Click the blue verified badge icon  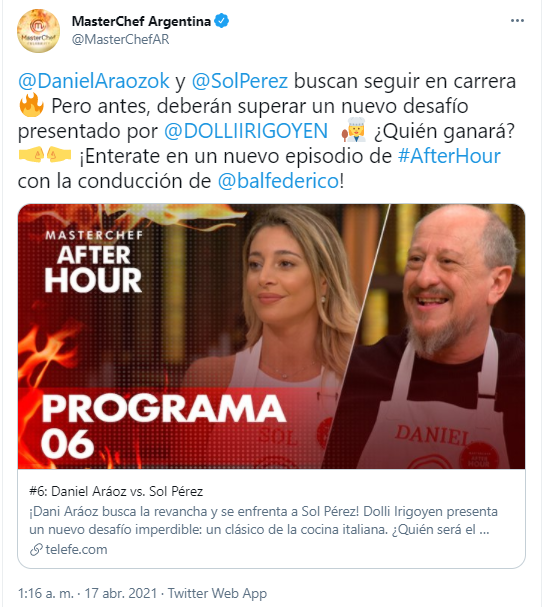[x=221, y=21]
